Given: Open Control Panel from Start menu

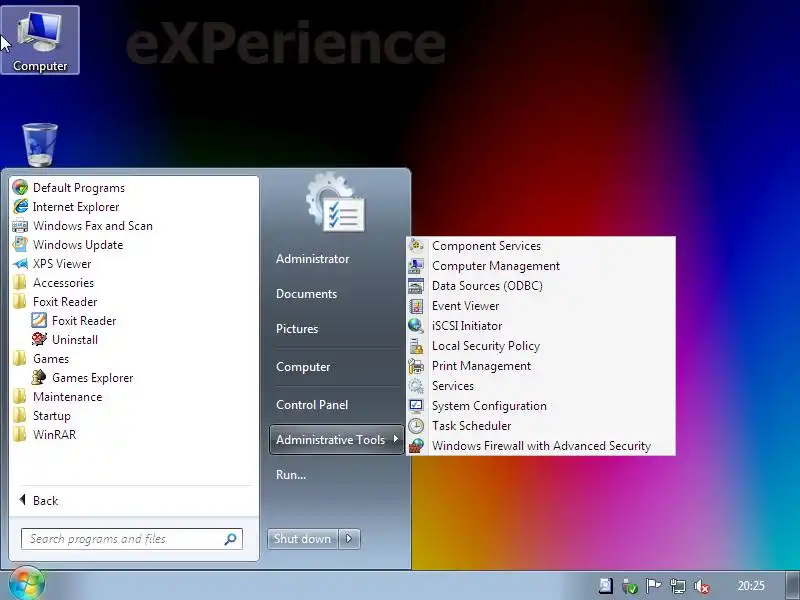Looking at the screenshot, I should click(x=312, y=405).
